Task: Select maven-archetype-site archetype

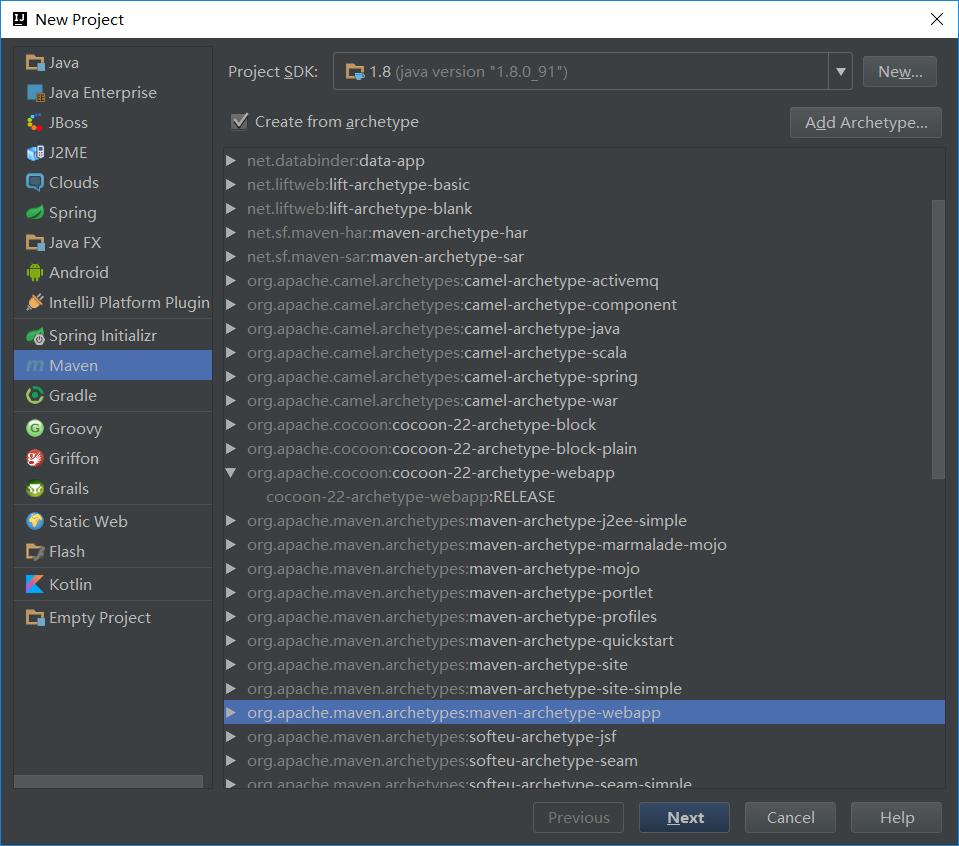Action: [x=437, y=665]
